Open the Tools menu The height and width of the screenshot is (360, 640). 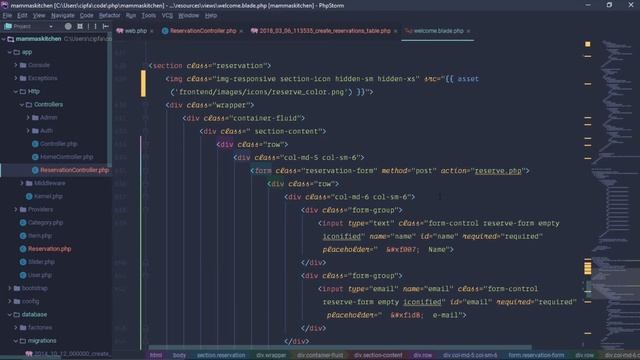click(x=149, y=16)
